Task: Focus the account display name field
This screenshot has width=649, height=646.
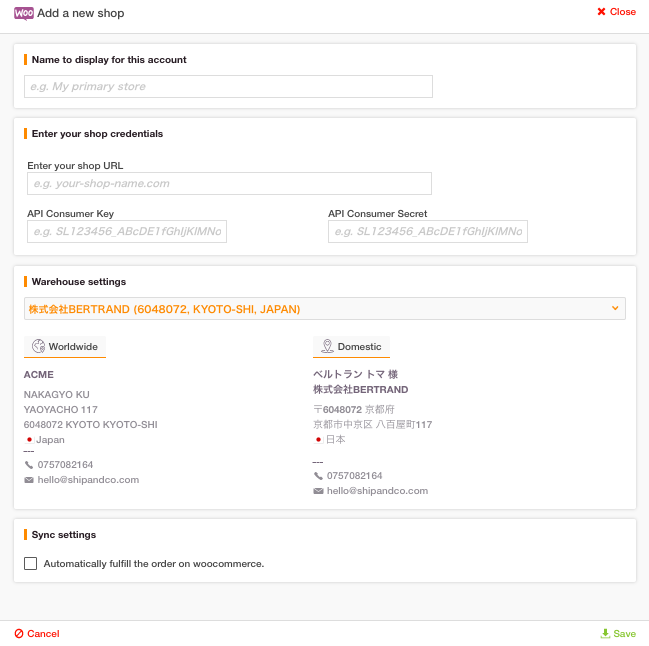Action: 228,86
